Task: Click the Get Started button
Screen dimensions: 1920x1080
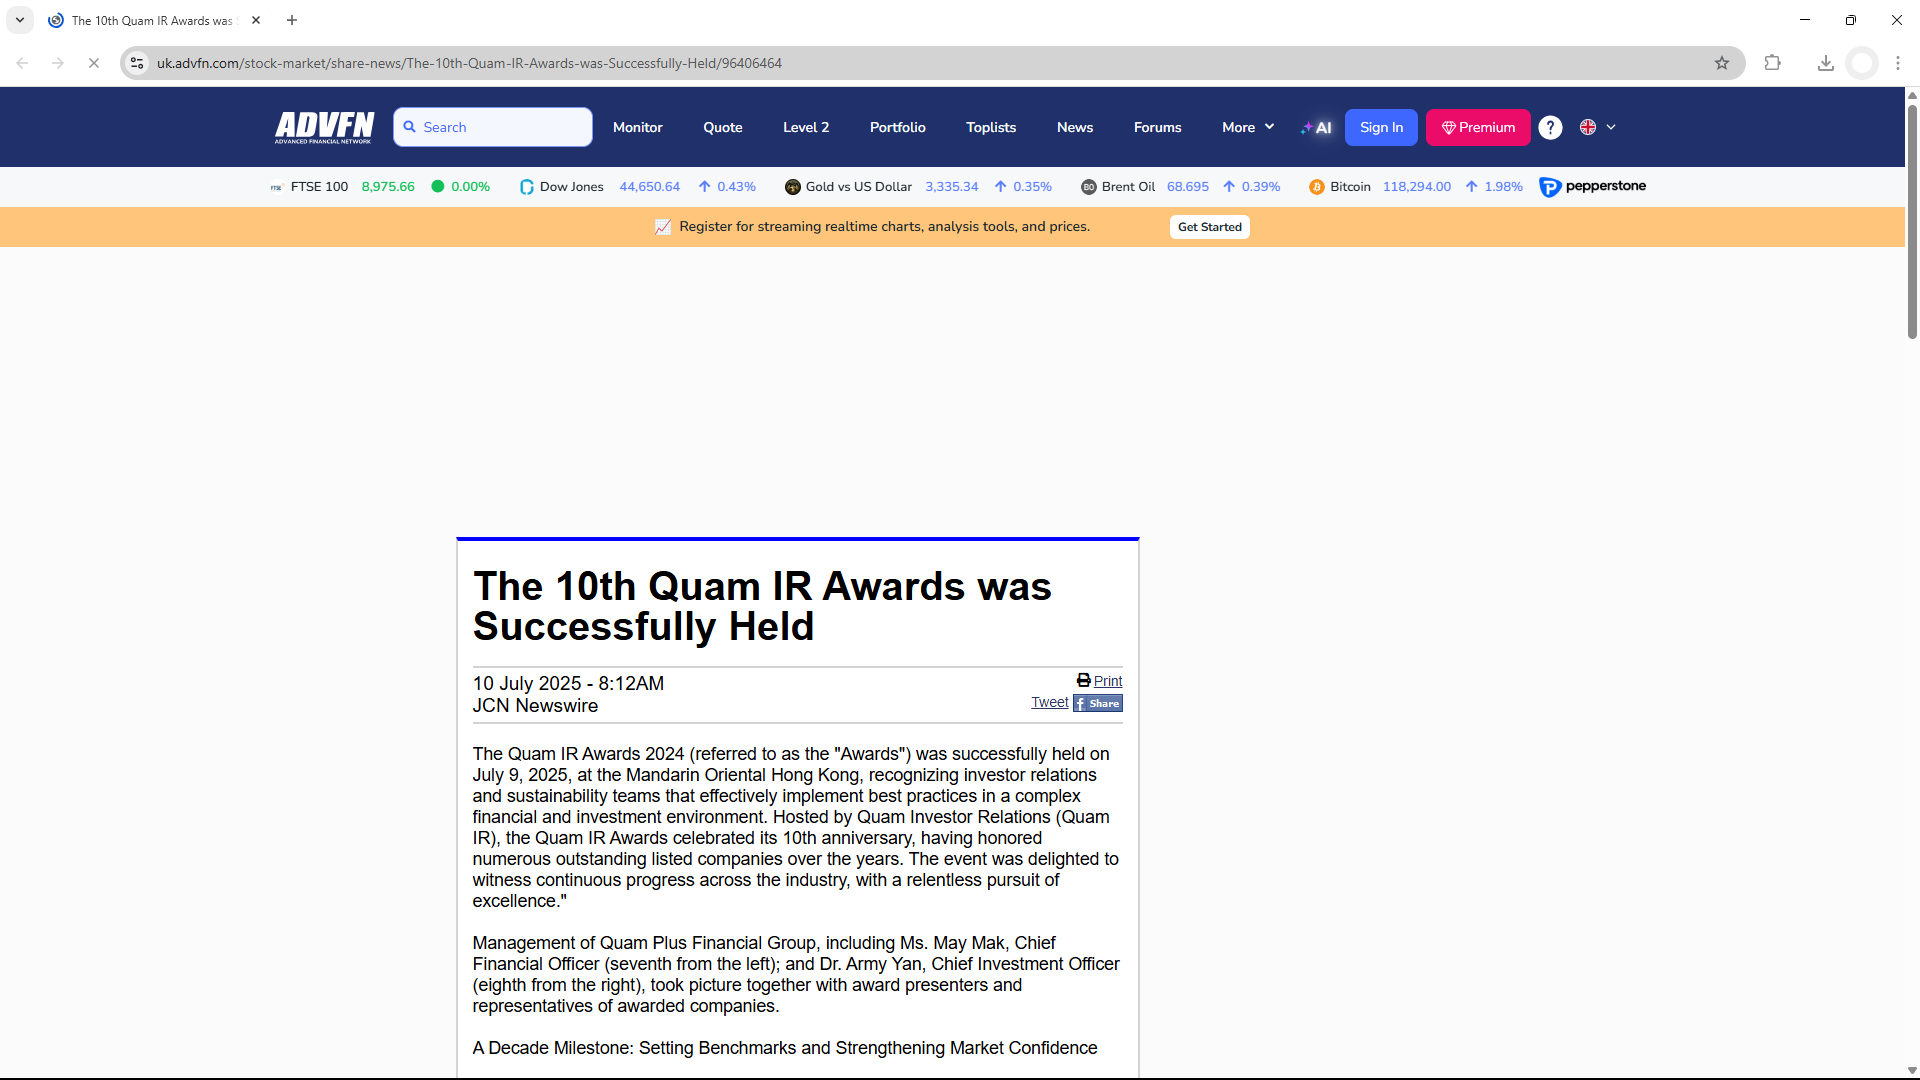Action: point(1210,227)
